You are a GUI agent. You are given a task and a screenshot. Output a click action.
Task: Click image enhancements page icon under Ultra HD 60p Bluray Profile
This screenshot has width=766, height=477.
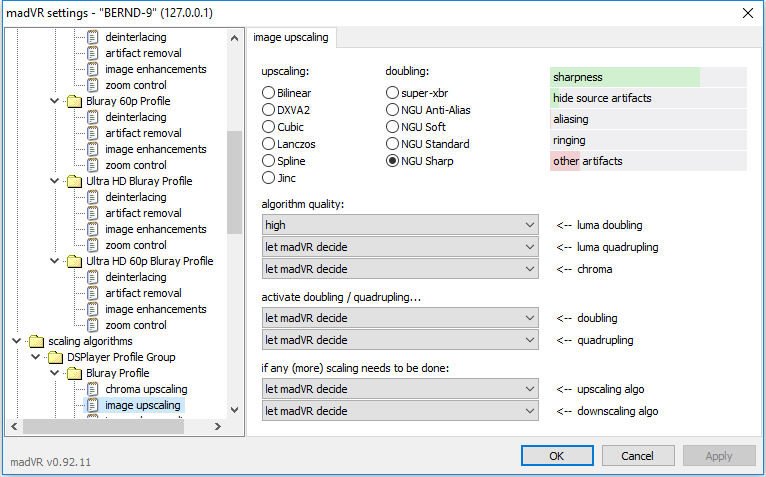click(x=92, y=309)
